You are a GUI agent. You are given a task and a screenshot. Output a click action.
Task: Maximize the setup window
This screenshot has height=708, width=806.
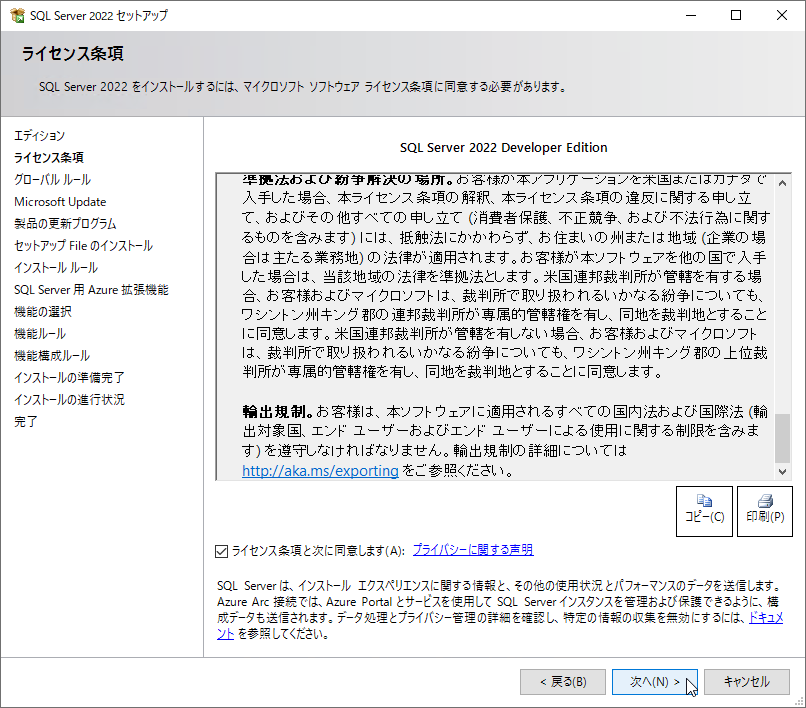(736, 15)
